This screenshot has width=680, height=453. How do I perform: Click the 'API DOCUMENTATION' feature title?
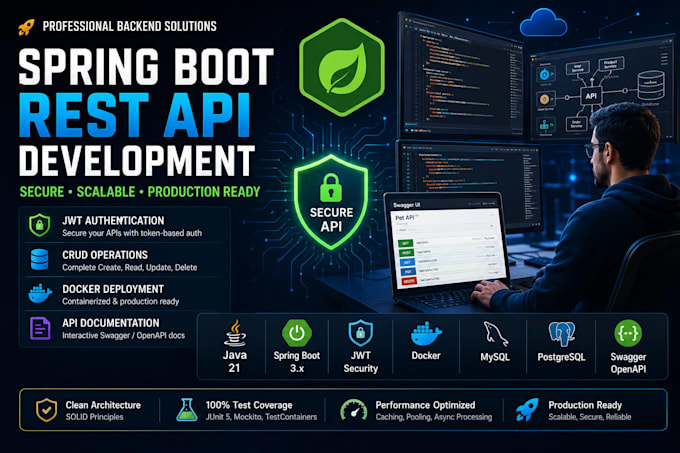tap(111, 323)
